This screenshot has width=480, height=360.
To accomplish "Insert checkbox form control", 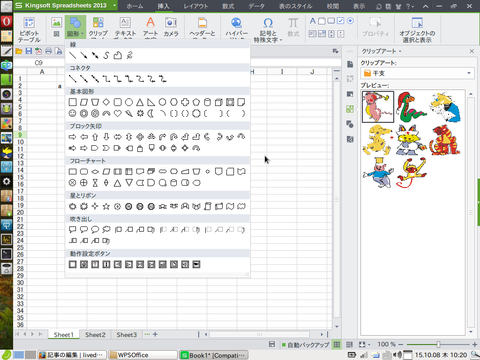I will [340, 21].
